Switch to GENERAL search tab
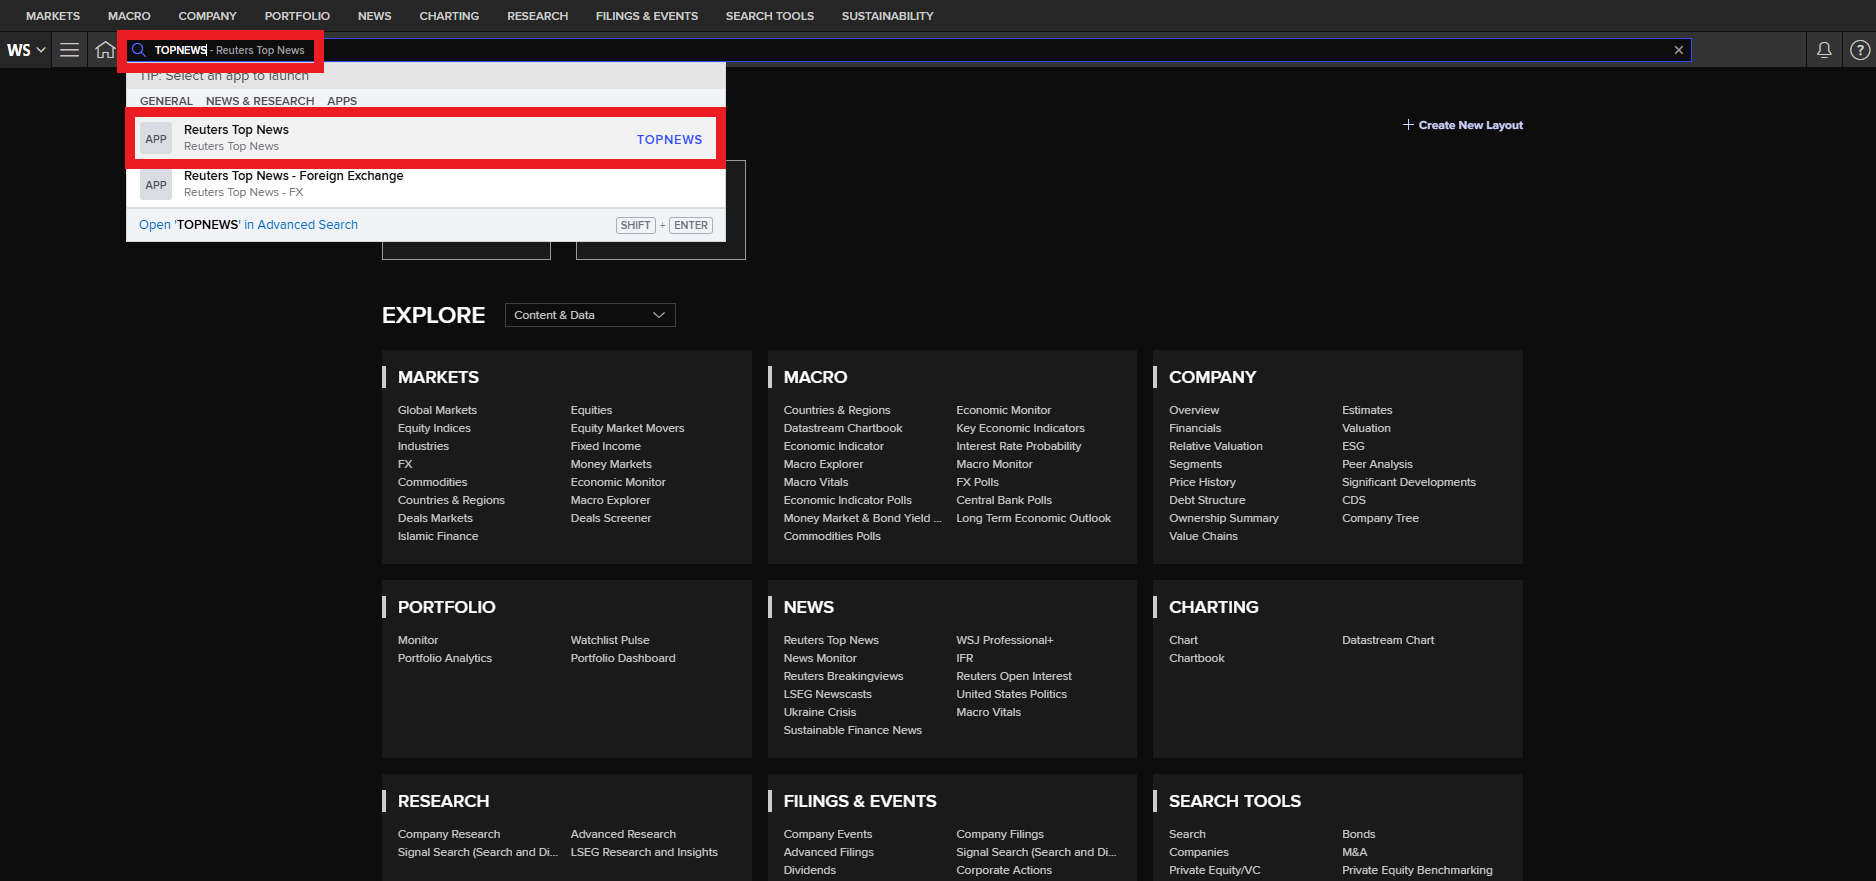Image resolution: width=1876 pixels, height=881 pixels. coord(166,101)
